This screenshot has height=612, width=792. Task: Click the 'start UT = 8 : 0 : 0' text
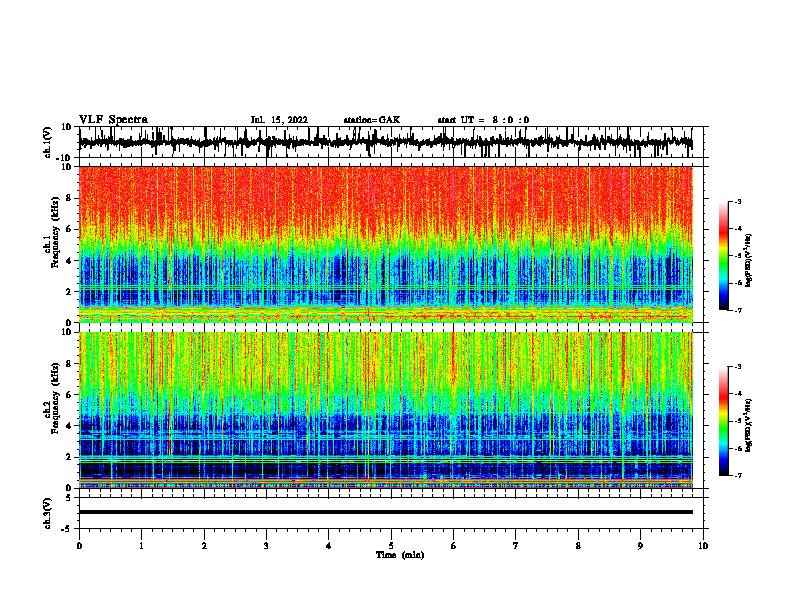coord(483,120)
